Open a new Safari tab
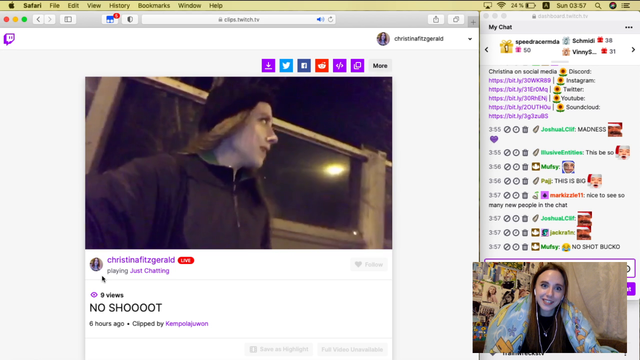 tap(473, 22)
